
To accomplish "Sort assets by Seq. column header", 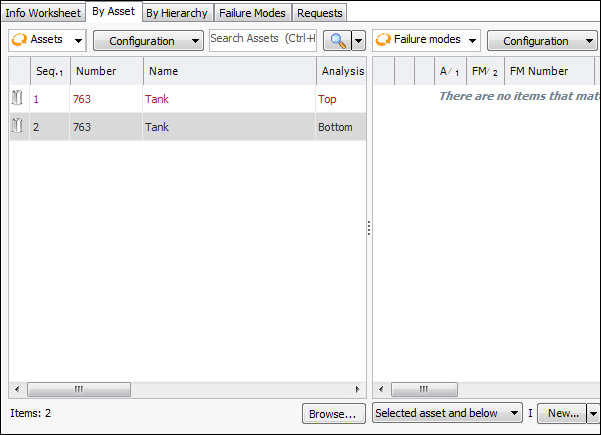I will click(50, 71).
